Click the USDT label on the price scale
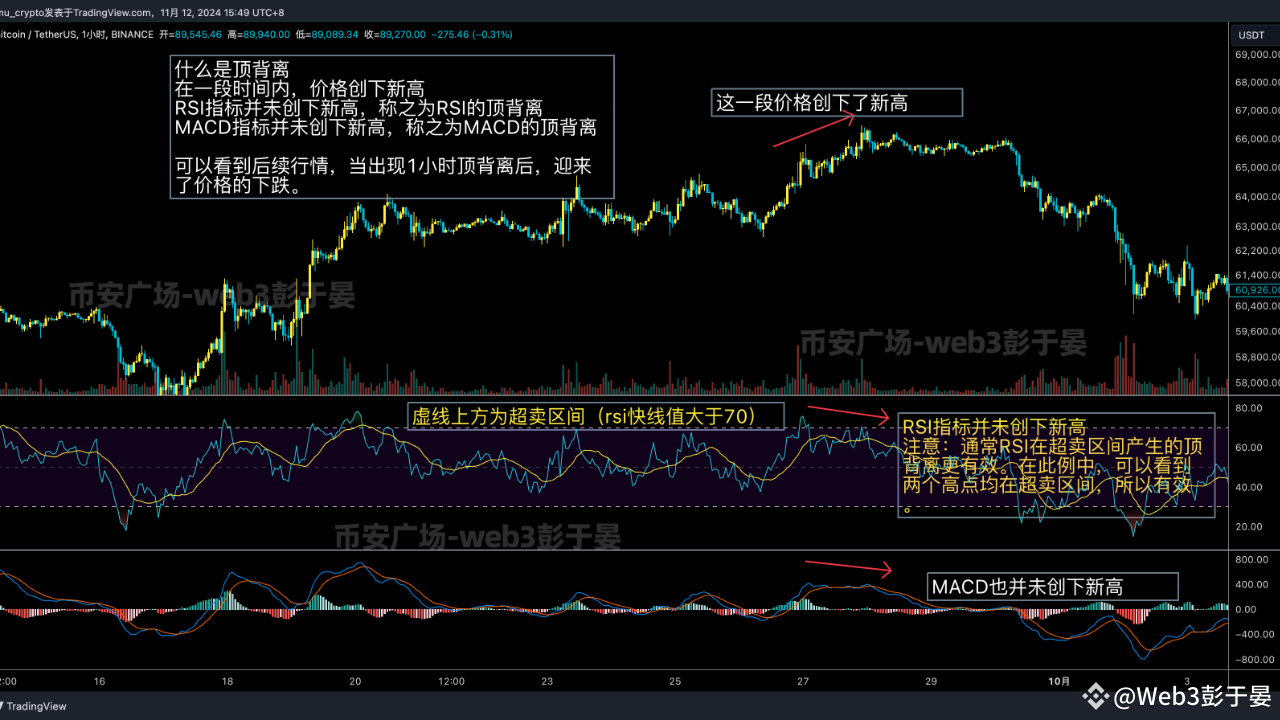The image size is (1280, 720). pos(1252,34)
